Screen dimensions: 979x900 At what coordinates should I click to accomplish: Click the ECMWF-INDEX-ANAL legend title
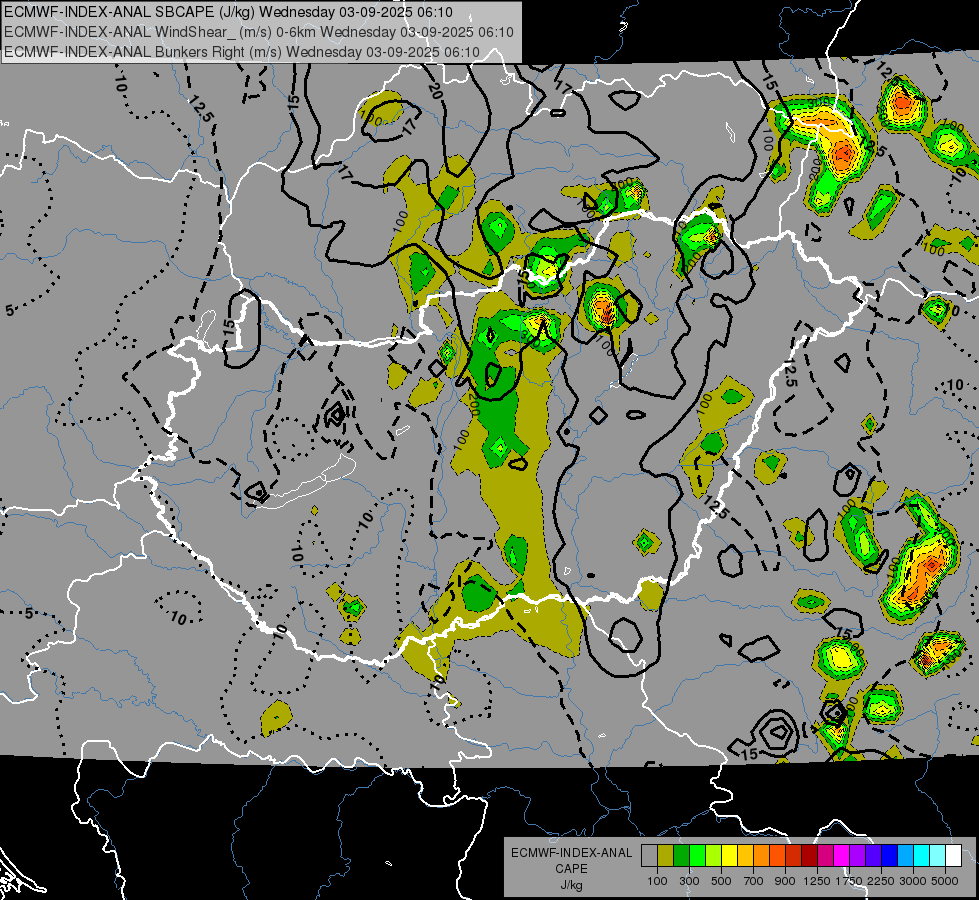[571, 853]
